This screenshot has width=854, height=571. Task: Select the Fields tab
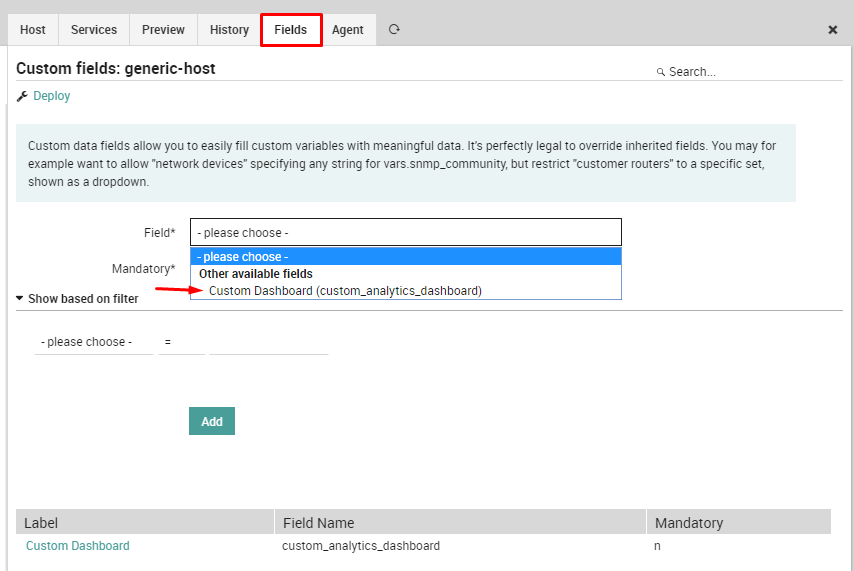click(291, 30)
